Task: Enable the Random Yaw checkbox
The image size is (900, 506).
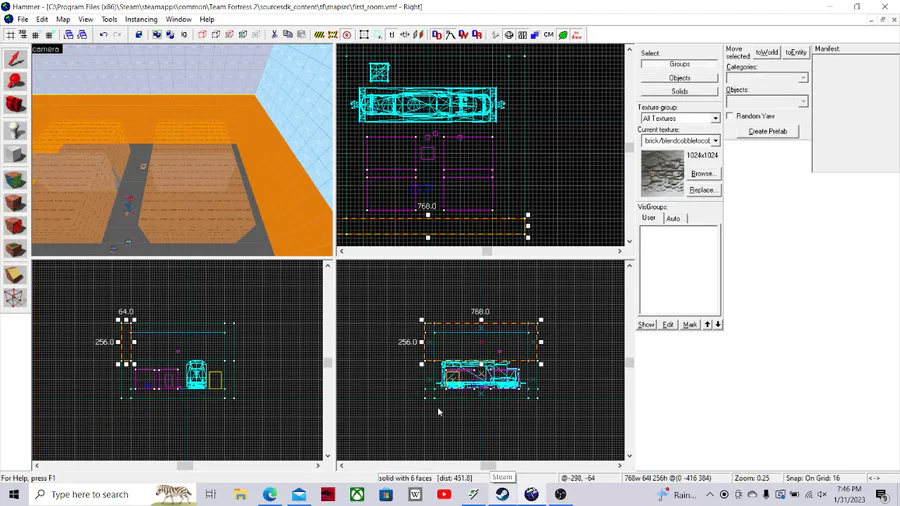Action: click(730, 116)
